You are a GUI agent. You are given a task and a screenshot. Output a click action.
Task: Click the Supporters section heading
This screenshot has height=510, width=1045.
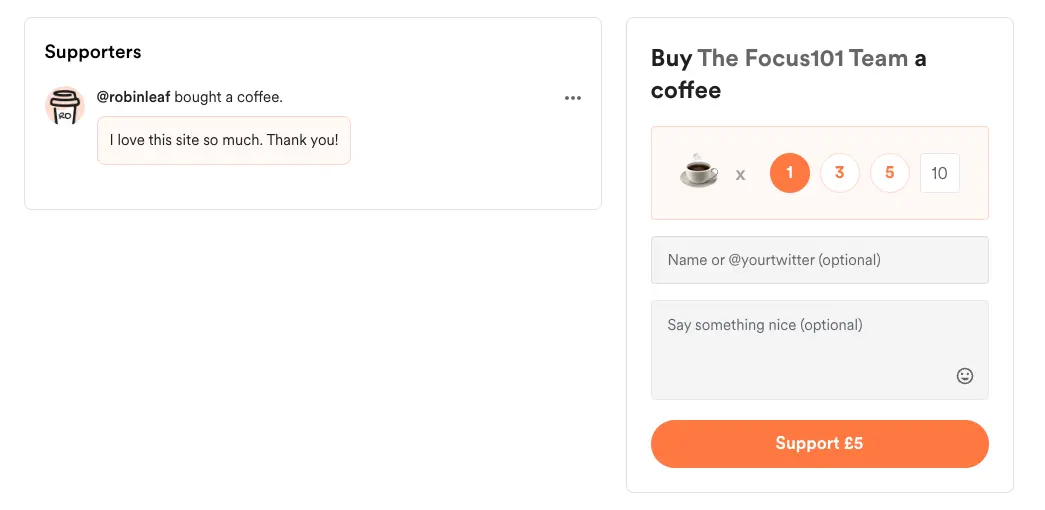point(93,52)
